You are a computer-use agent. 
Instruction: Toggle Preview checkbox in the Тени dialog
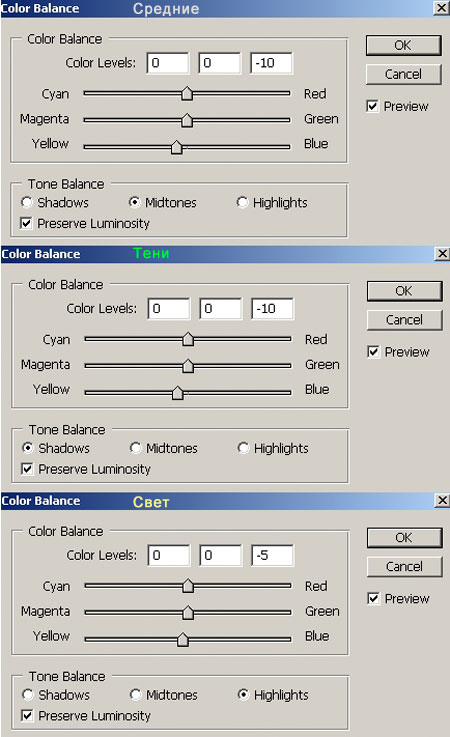coord(373,352)
